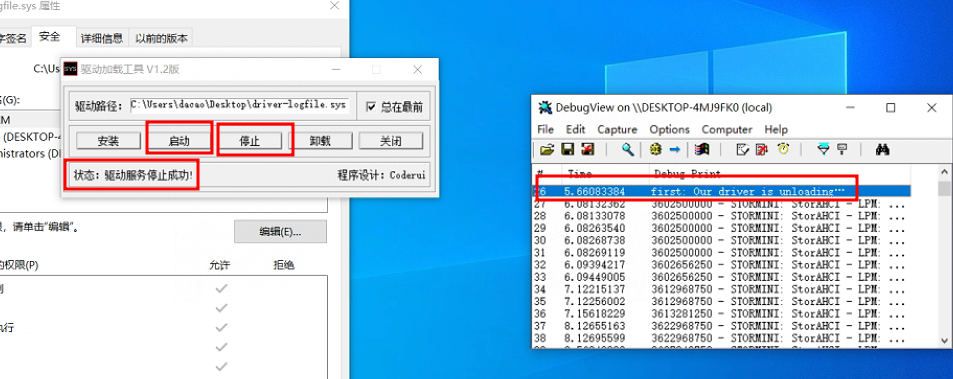Click the clock Time Format icon

click(783, 149)
